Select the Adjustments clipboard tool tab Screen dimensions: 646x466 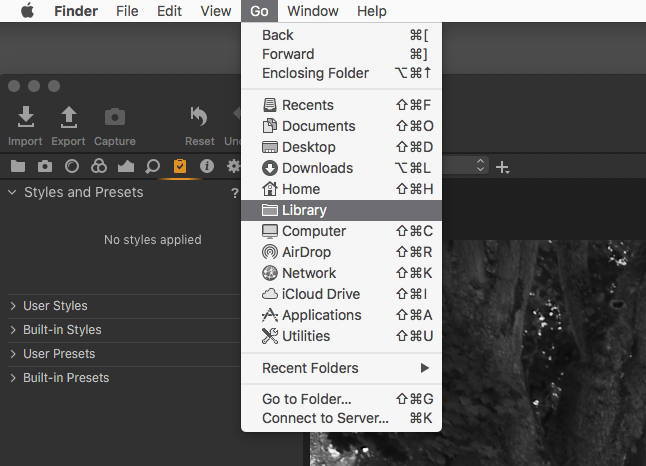coord(180,166)
